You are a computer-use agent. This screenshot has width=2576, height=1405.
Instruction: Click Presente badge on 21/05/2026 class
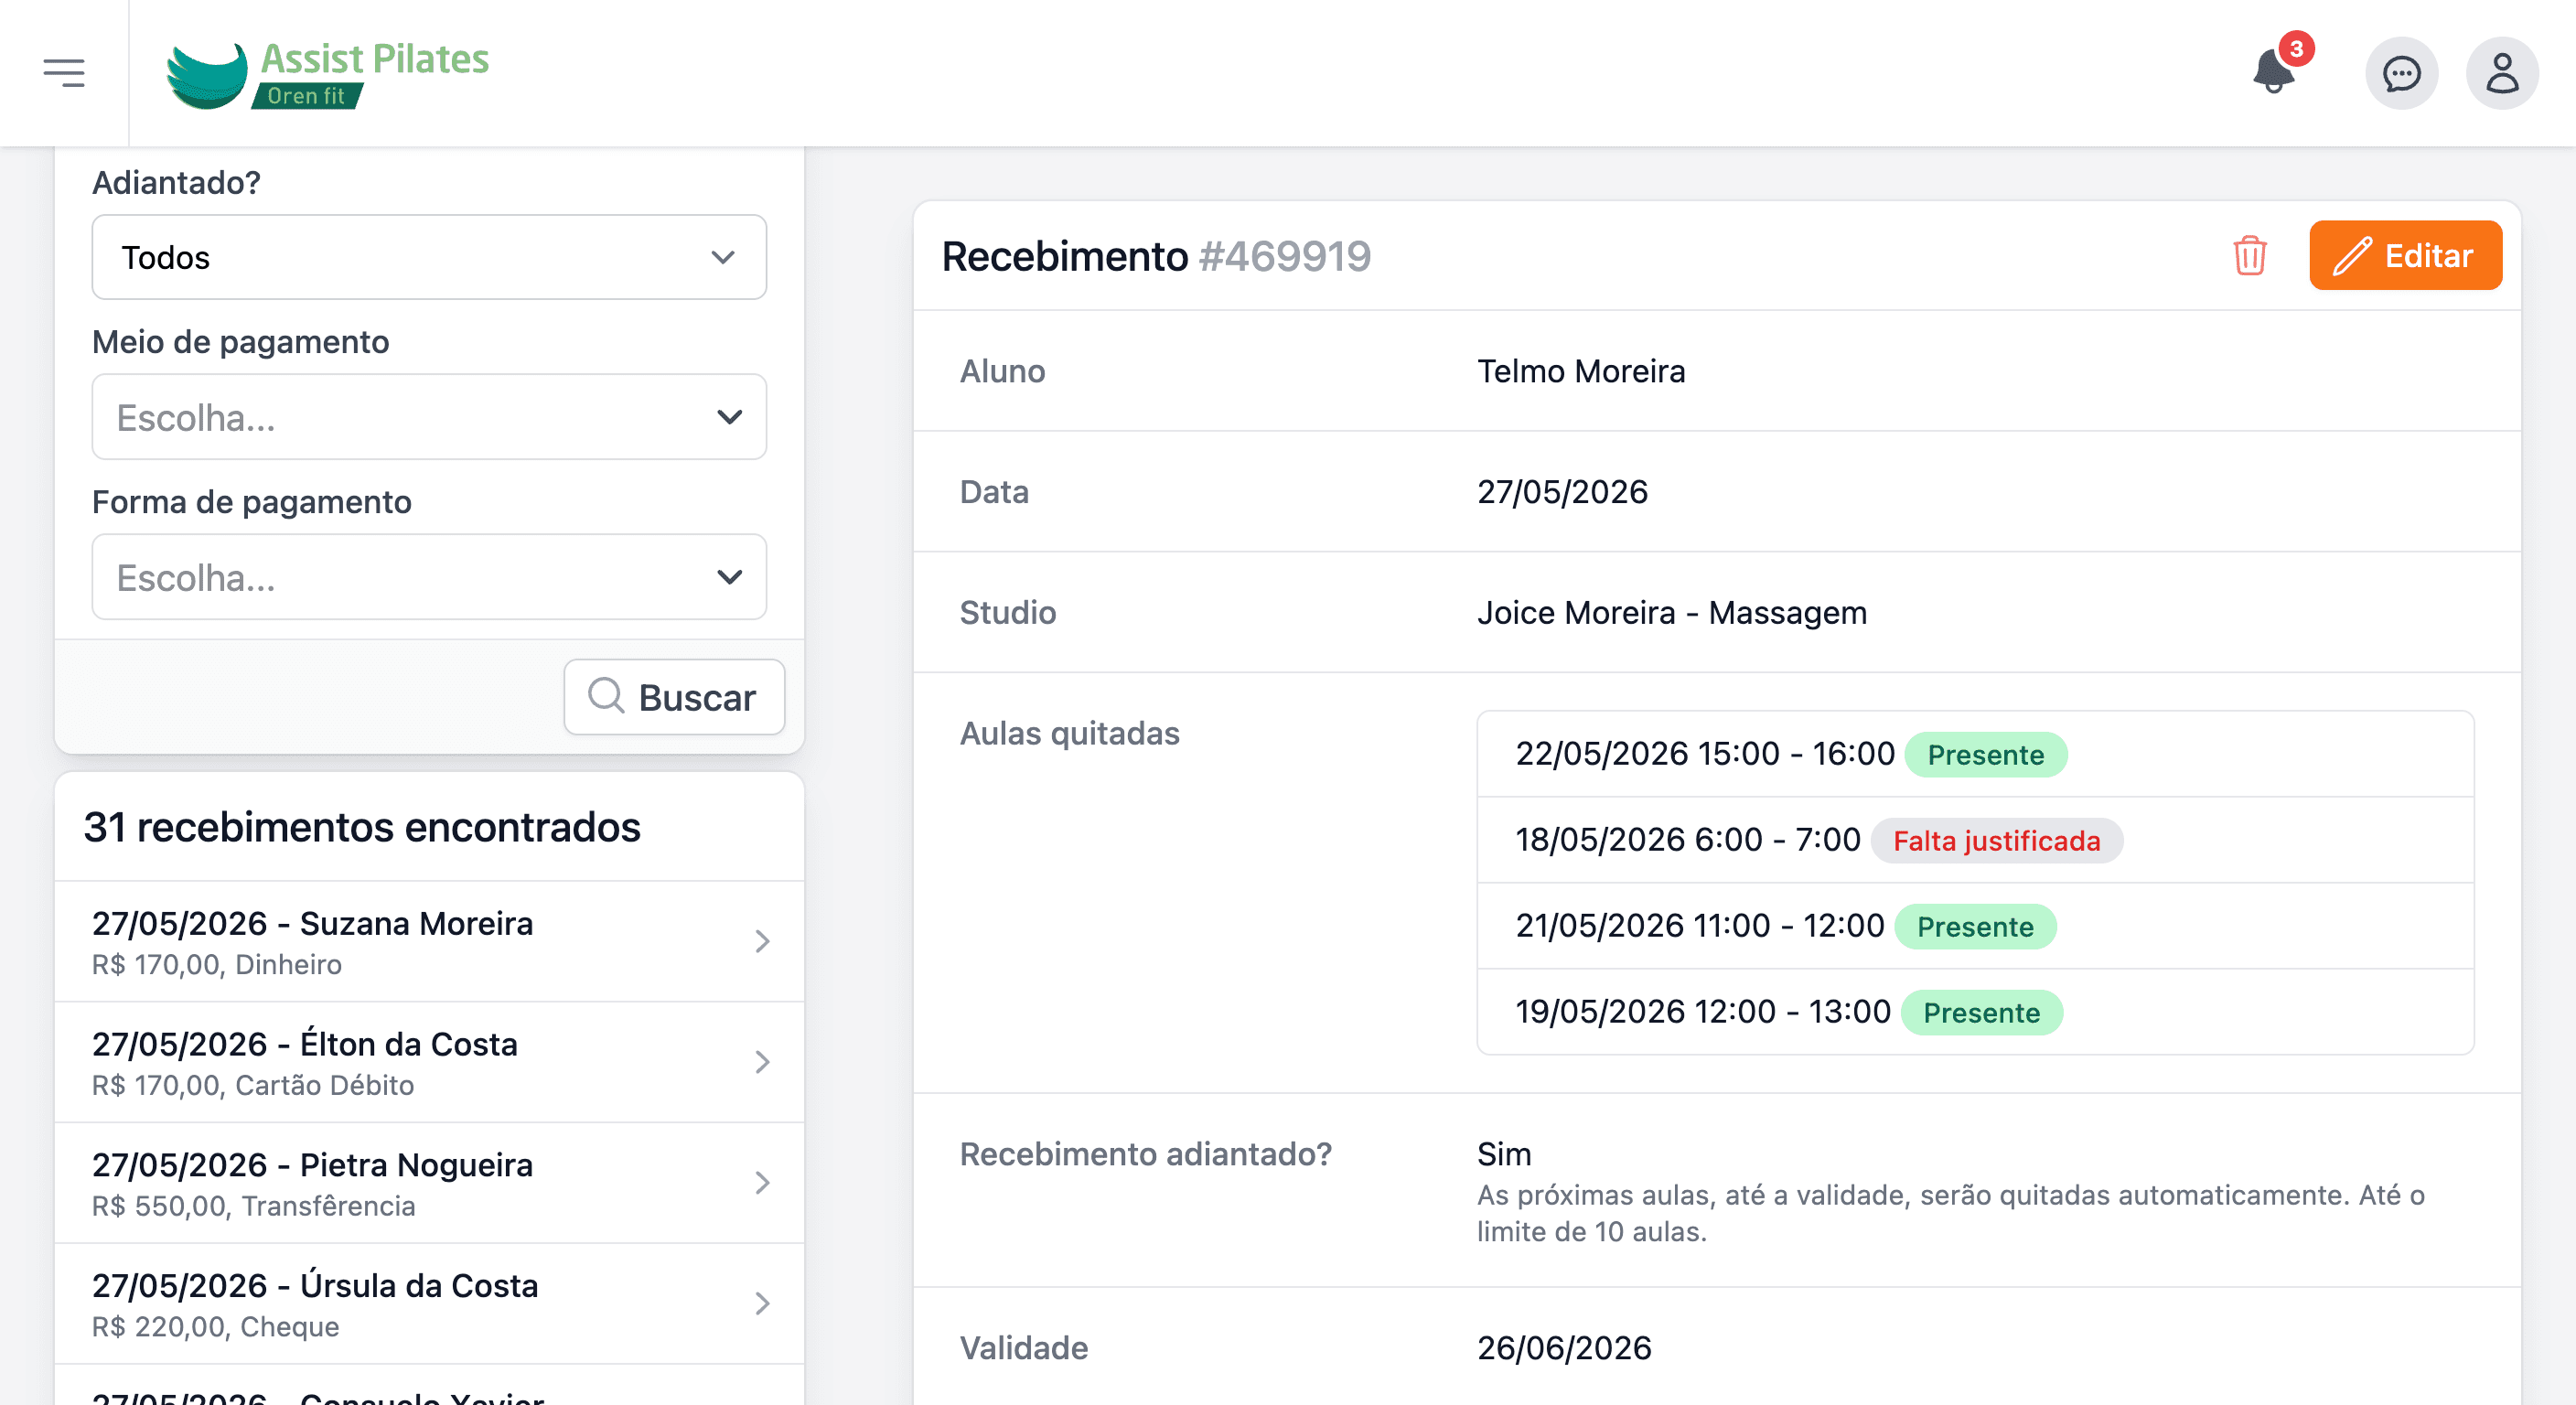[x=1975, y=927]
